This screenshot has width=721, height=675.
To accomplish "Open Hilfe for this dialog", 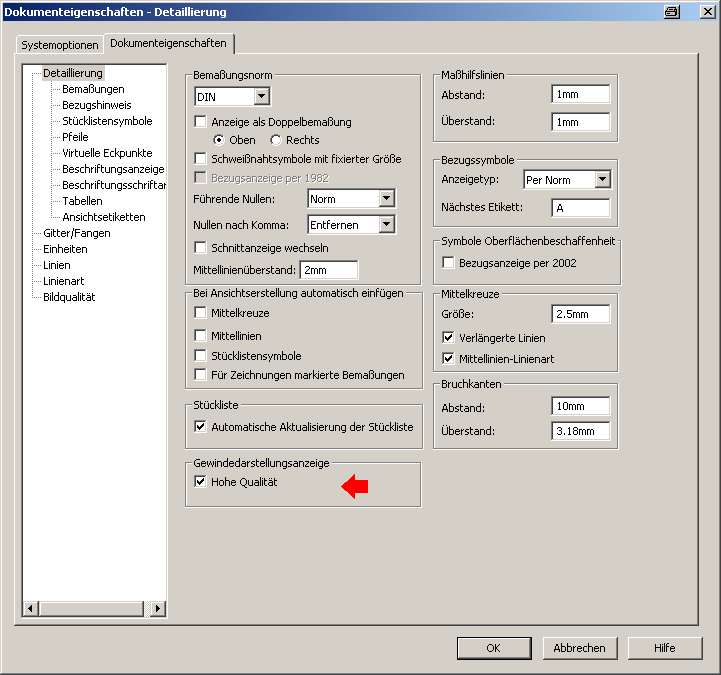I will (x=665, y=648).
